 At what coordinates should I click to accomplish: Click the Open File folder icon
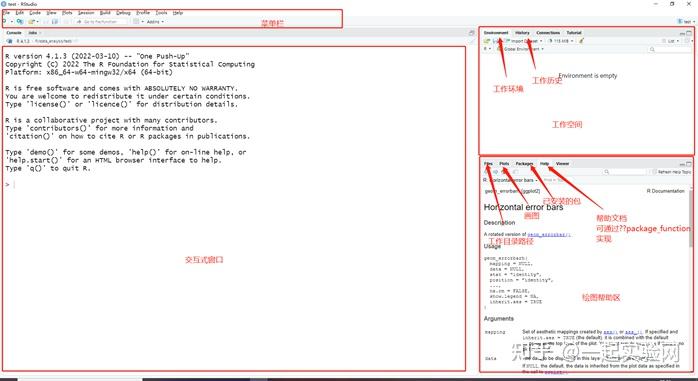pyautogui.click(x=31, y=21)
